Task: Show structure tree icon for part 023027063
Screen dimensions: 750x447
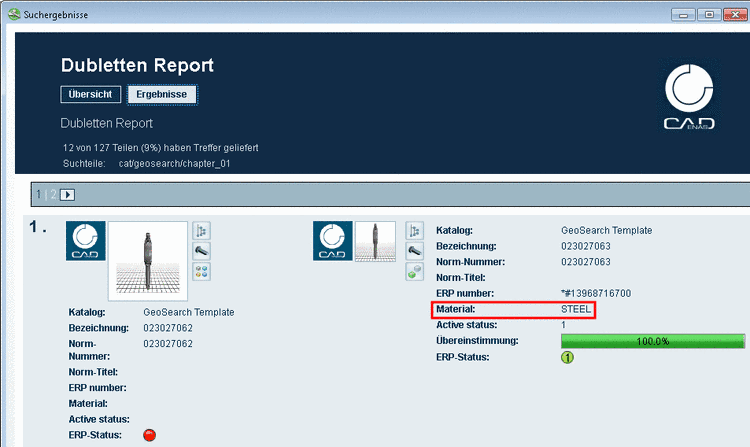Action: coord(414,231)
